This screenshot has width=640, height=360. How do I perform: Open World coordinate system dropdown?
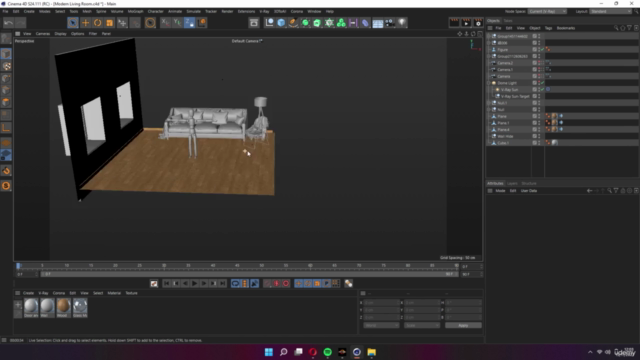(381, 325)
